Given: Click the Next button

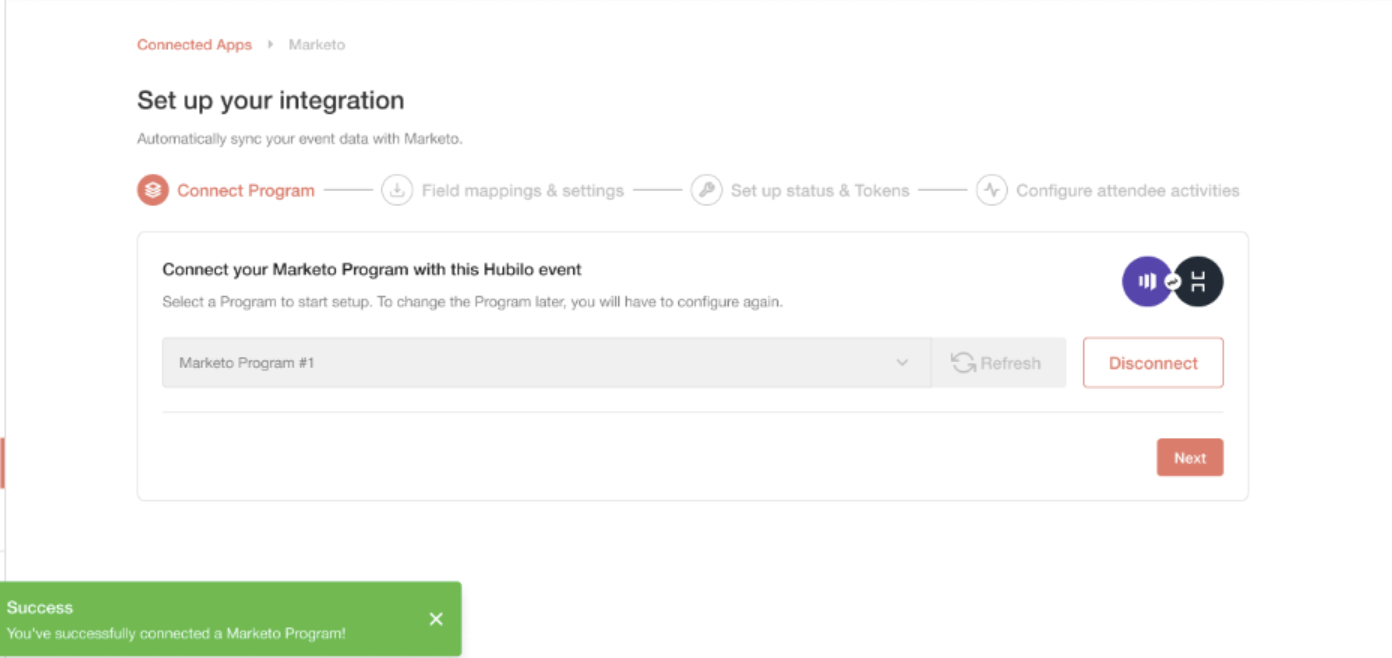Looking at the screenshot, I should click(1190, 458).
